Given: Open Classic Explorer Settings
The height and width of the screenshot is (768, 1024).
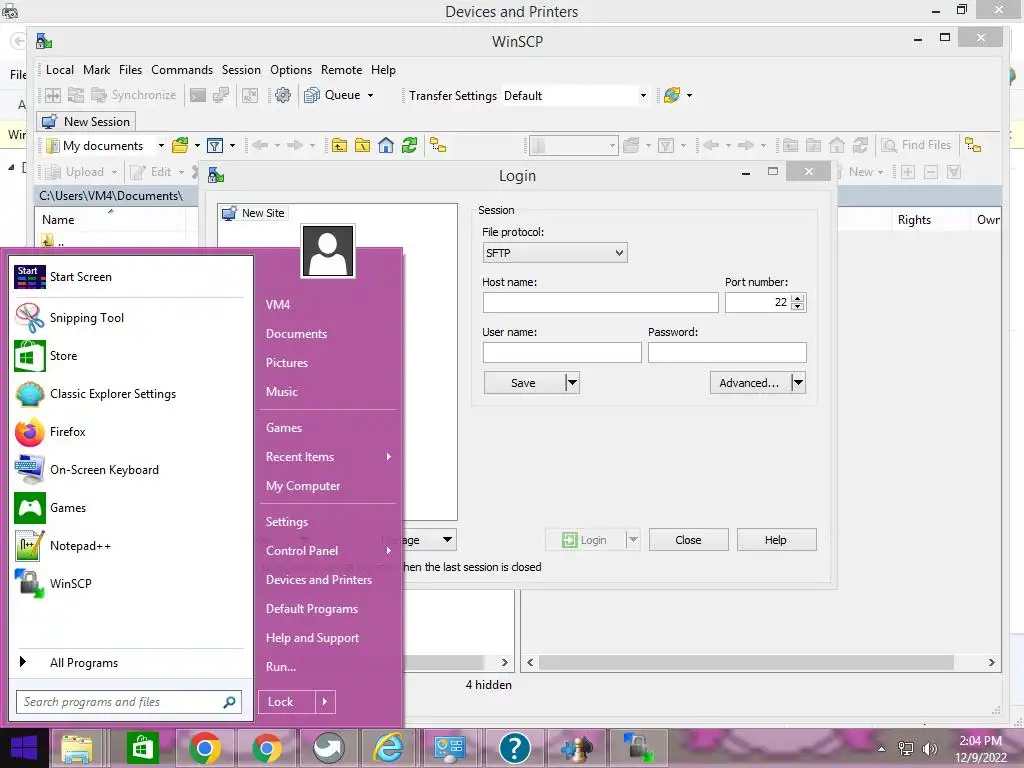Looking at the screenshot, I should tap(129, 394).
